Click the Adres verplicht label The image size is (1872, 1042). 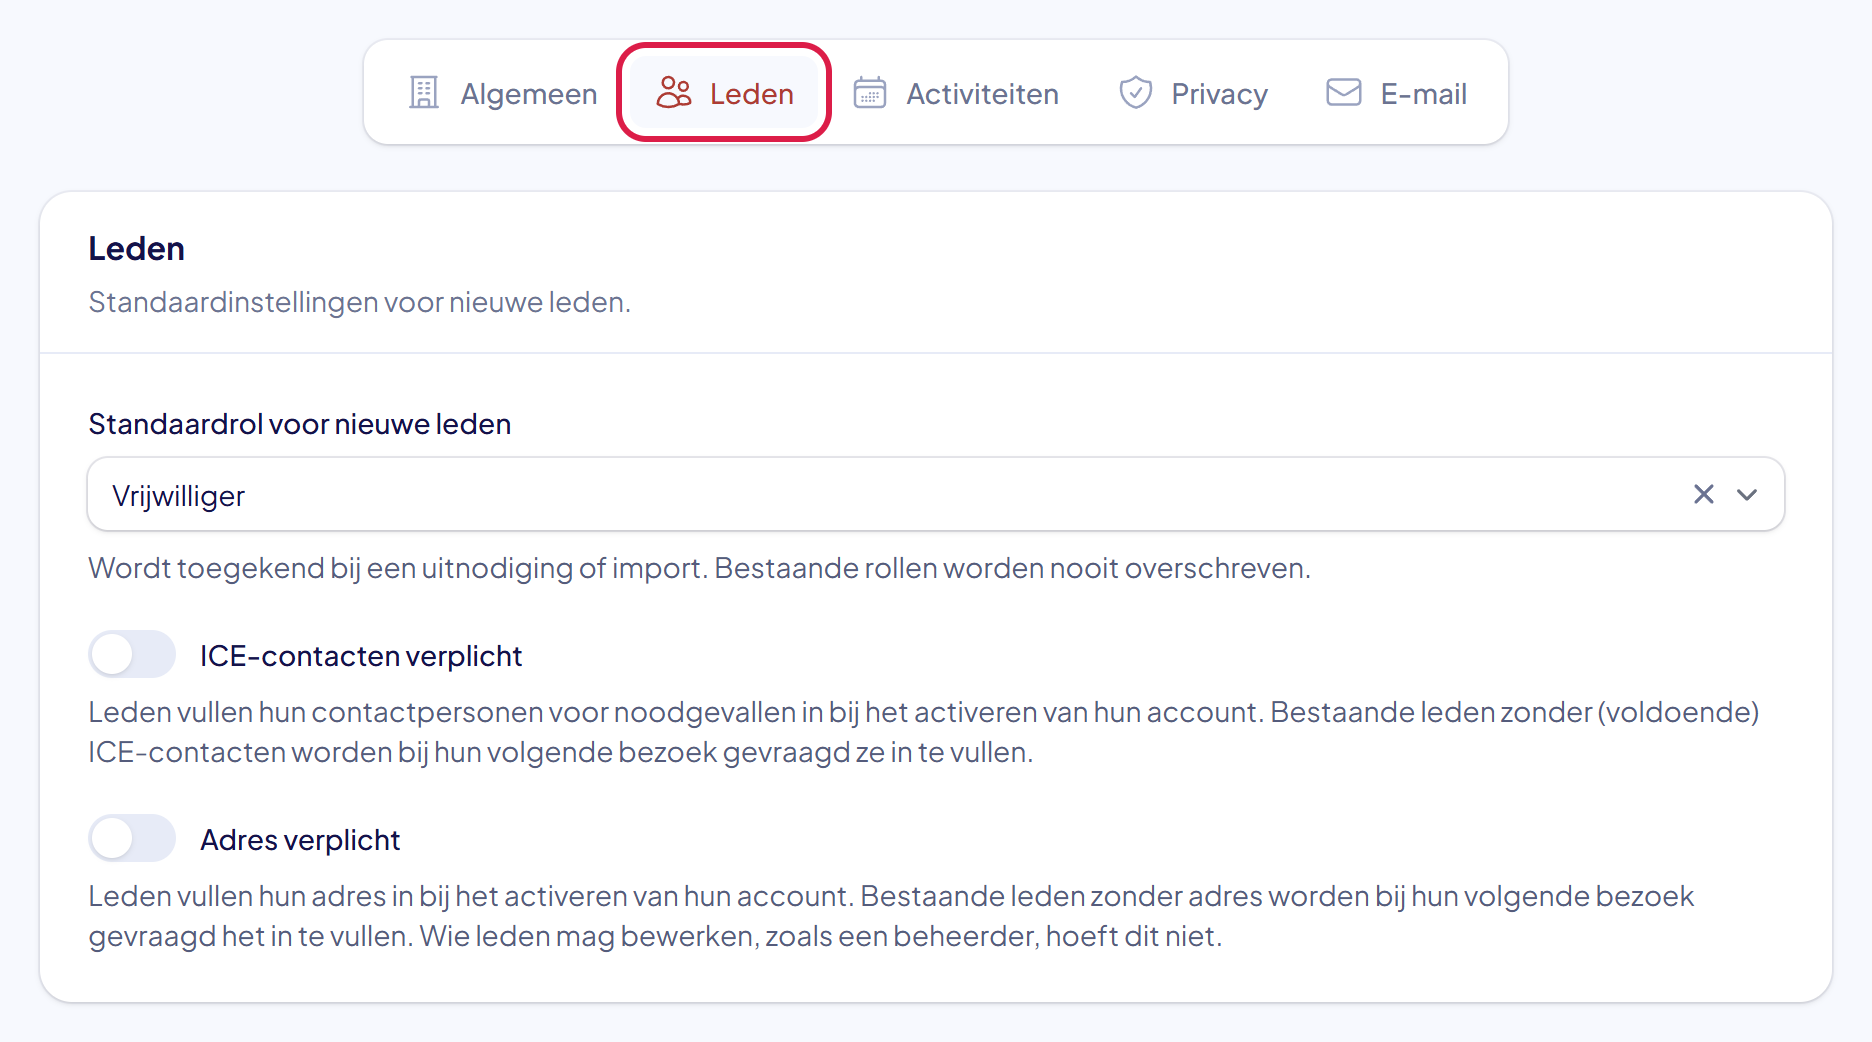[x=300, y=840]
